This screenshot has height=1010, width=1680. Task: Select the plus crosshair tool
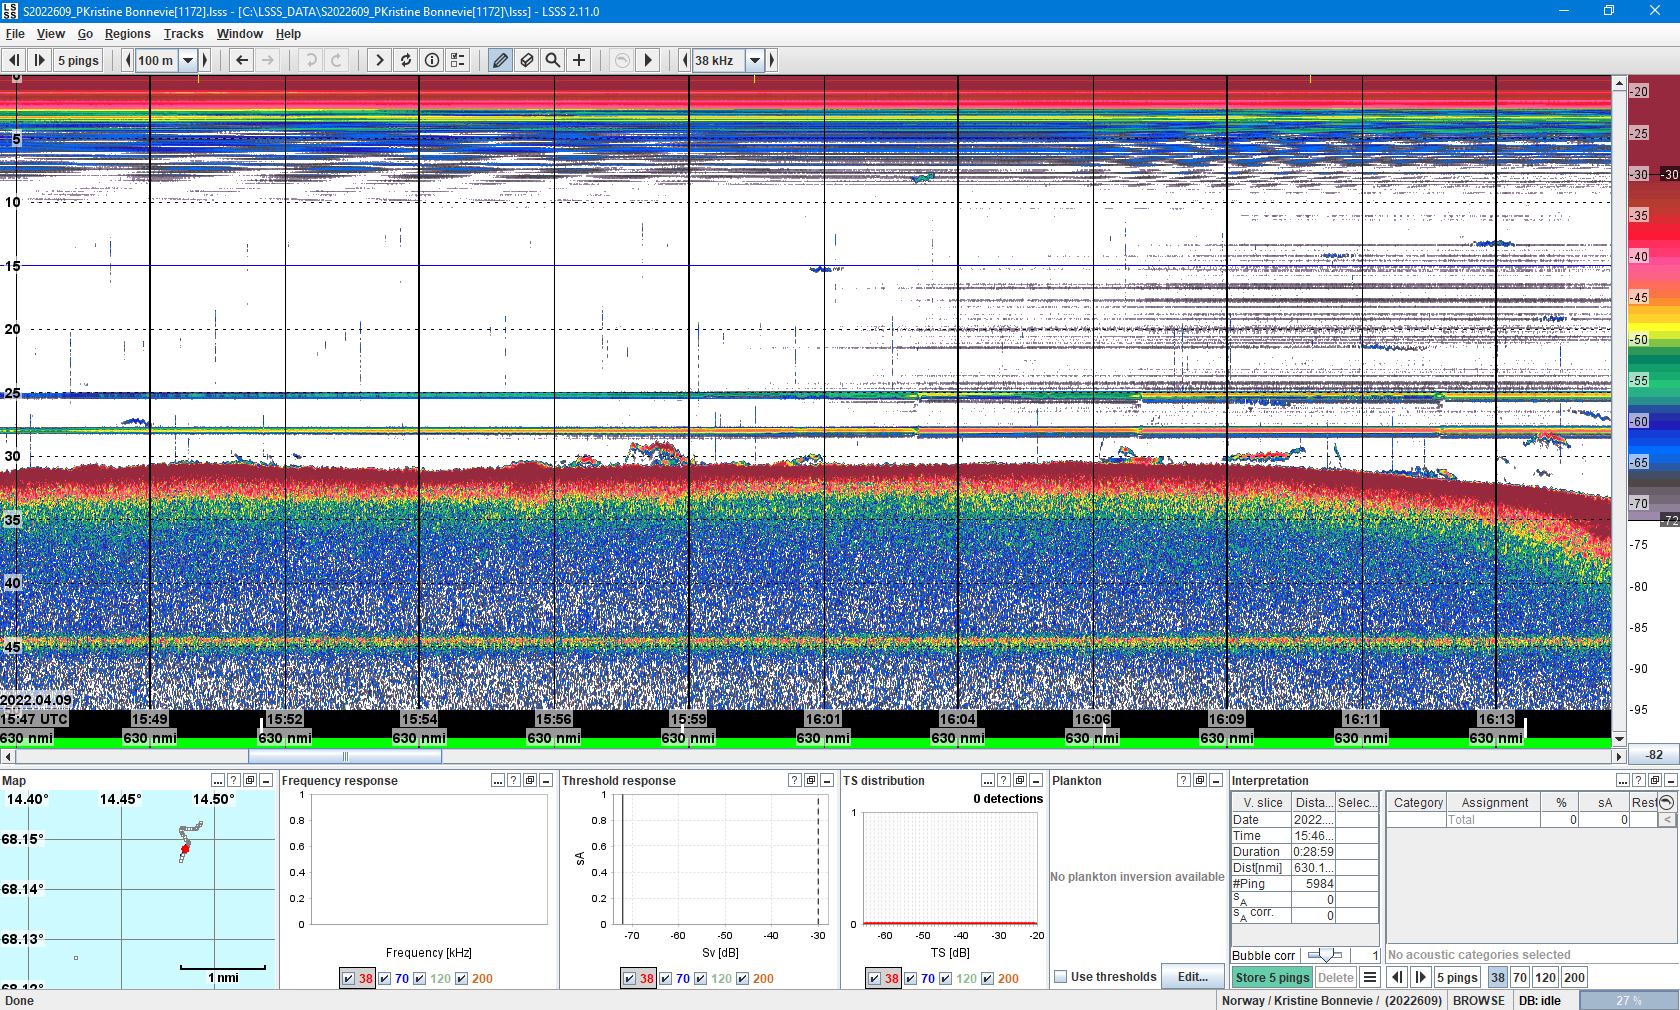click(x=579, y=60)
